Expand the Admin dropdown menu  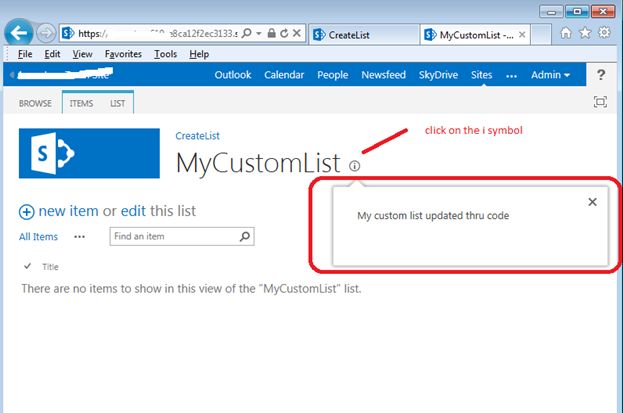[550, 75]
